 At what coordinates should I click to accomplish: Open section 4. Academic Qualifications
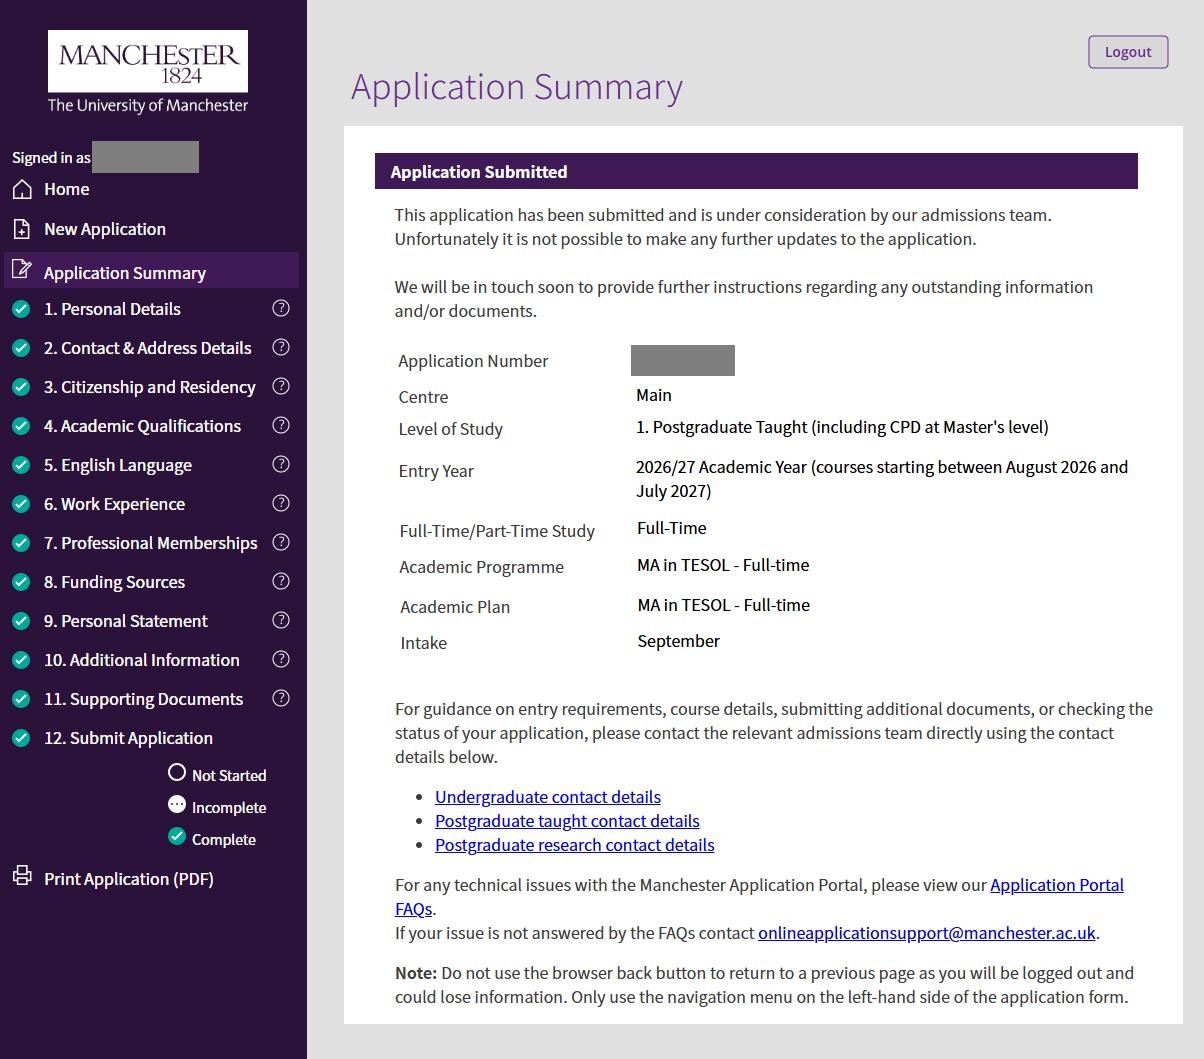[x=142, y=426]
